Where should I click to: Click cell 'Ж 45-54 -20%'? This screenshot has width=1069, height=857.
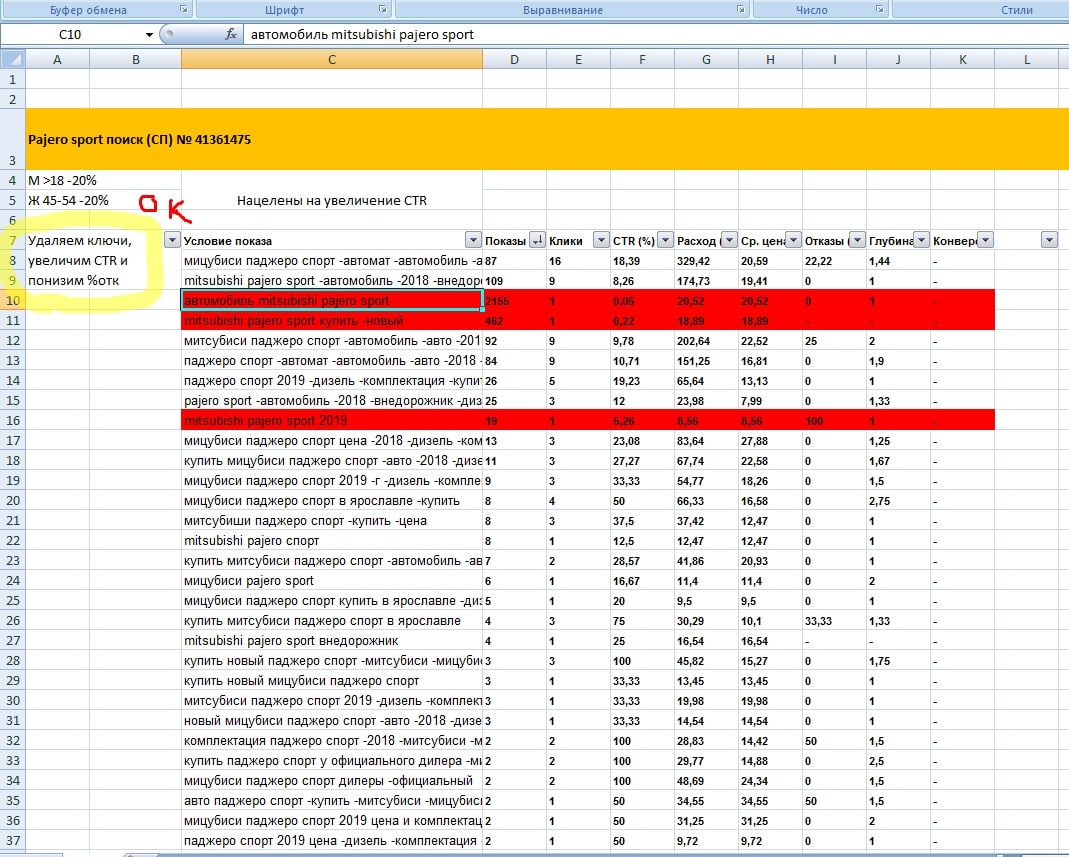click(x=68, y=200)
